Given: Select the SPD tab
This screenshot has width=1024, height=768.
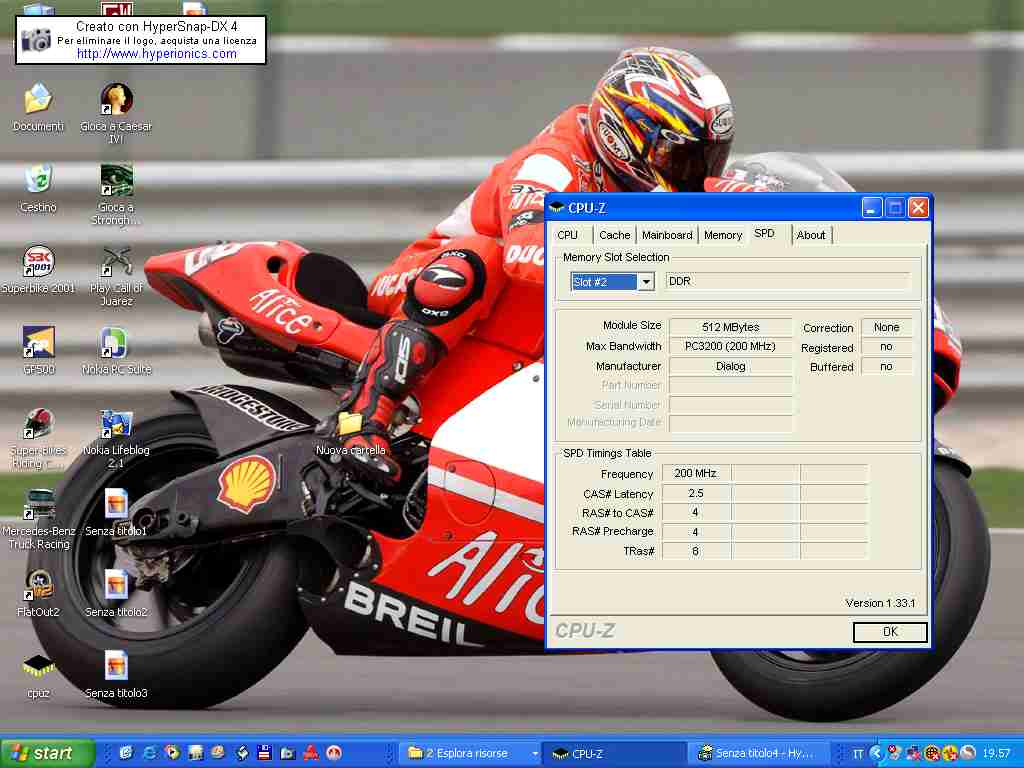Looking at the screenshot, I should pyautogui.click(x=764, y=233).
